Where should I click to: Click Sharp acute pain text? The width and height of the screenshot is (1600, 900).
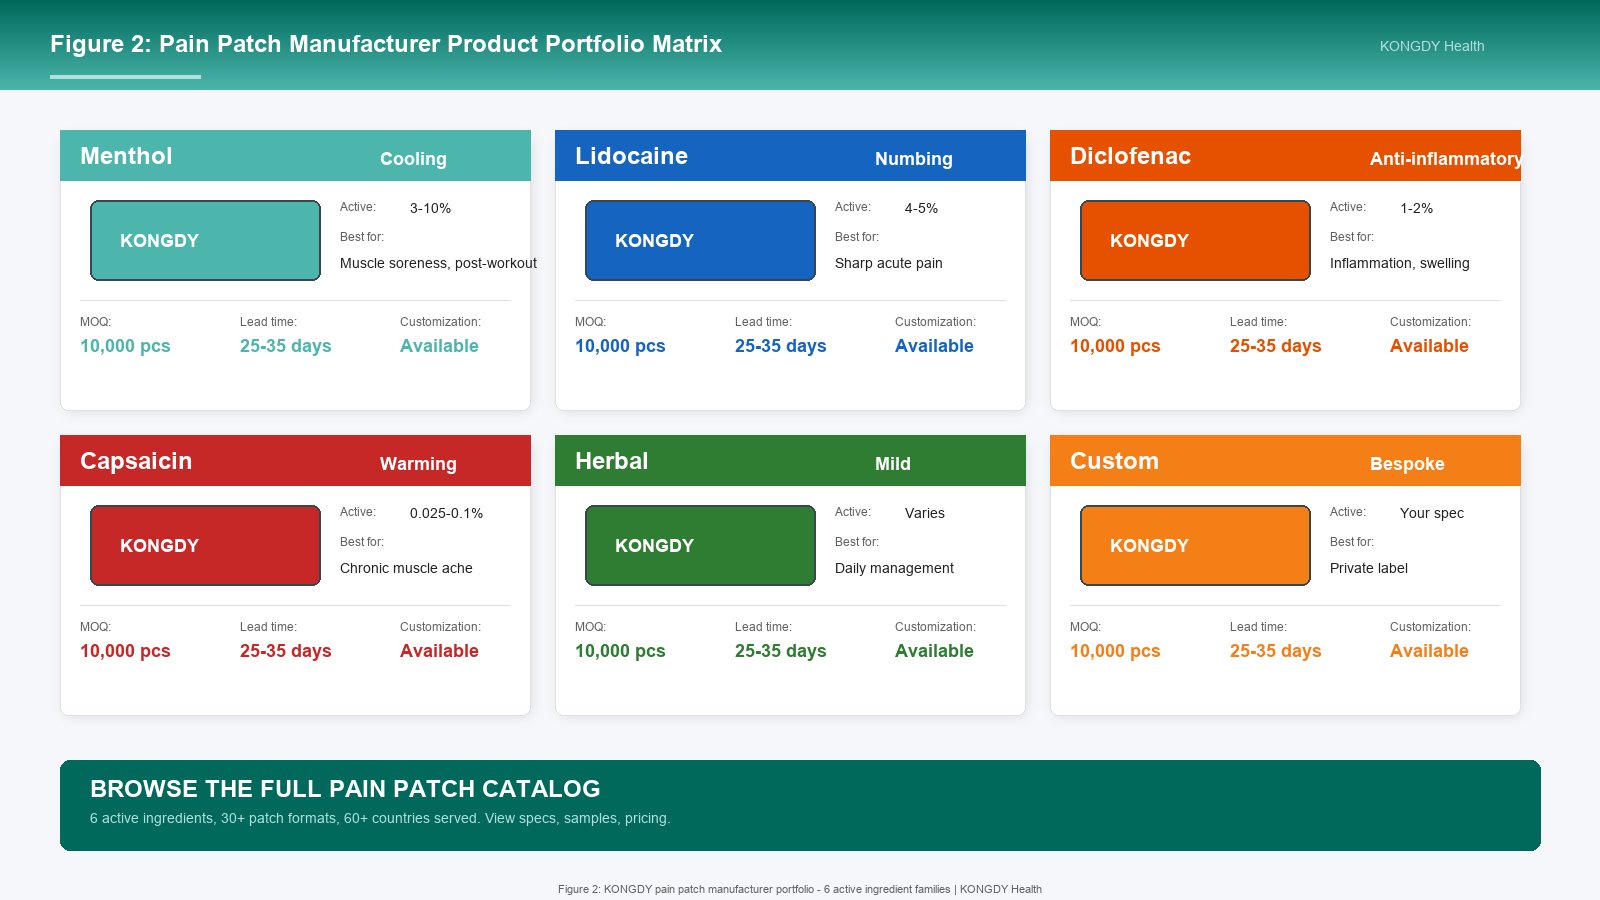pyautogui.click(x=888, y=263)
